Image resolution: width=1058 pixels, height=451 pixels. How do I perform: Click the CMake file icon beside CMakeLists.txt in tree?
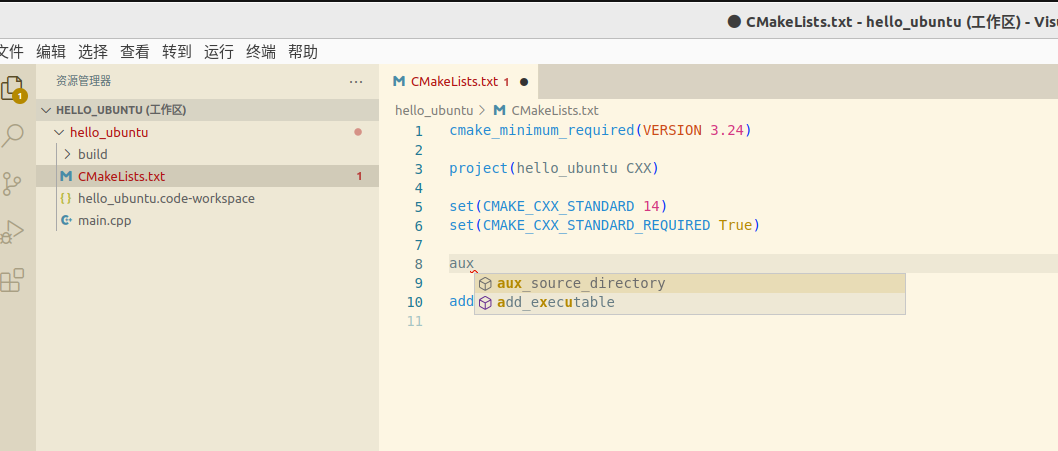(66, 176)
